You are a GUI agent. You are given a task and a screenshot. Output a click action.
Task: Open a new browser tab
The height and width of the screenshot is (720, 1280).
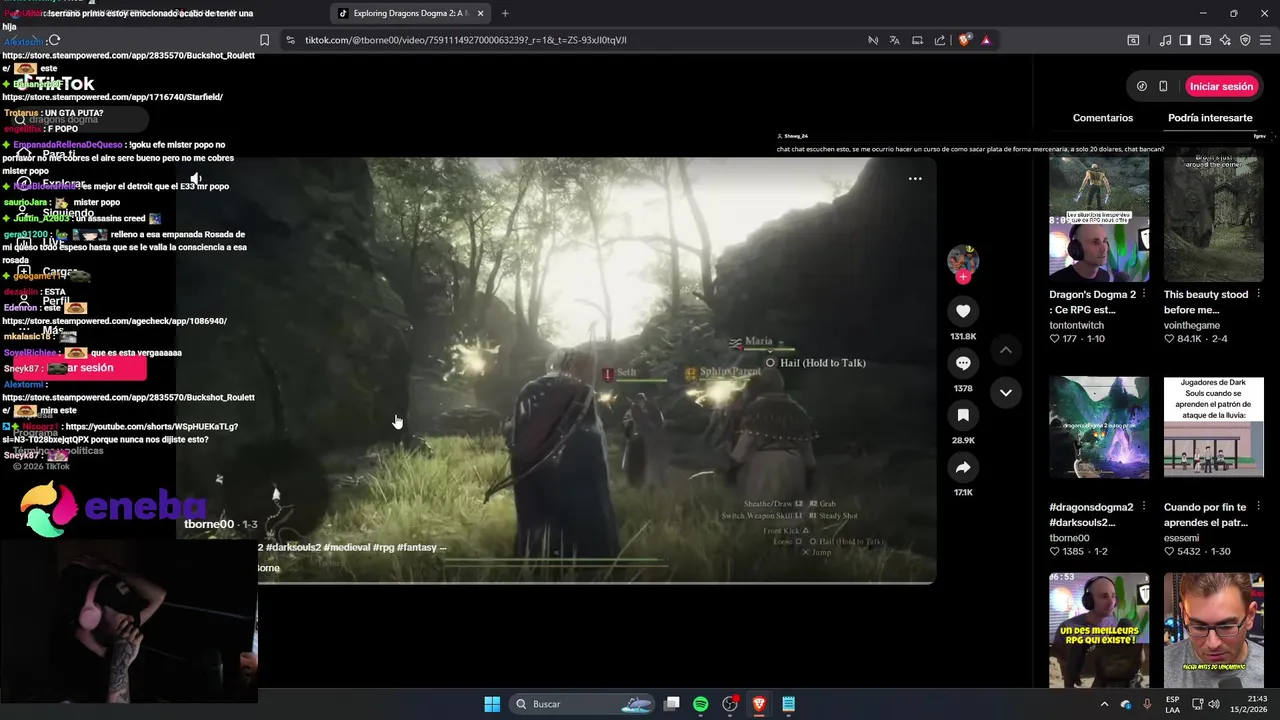pos(505,13)
